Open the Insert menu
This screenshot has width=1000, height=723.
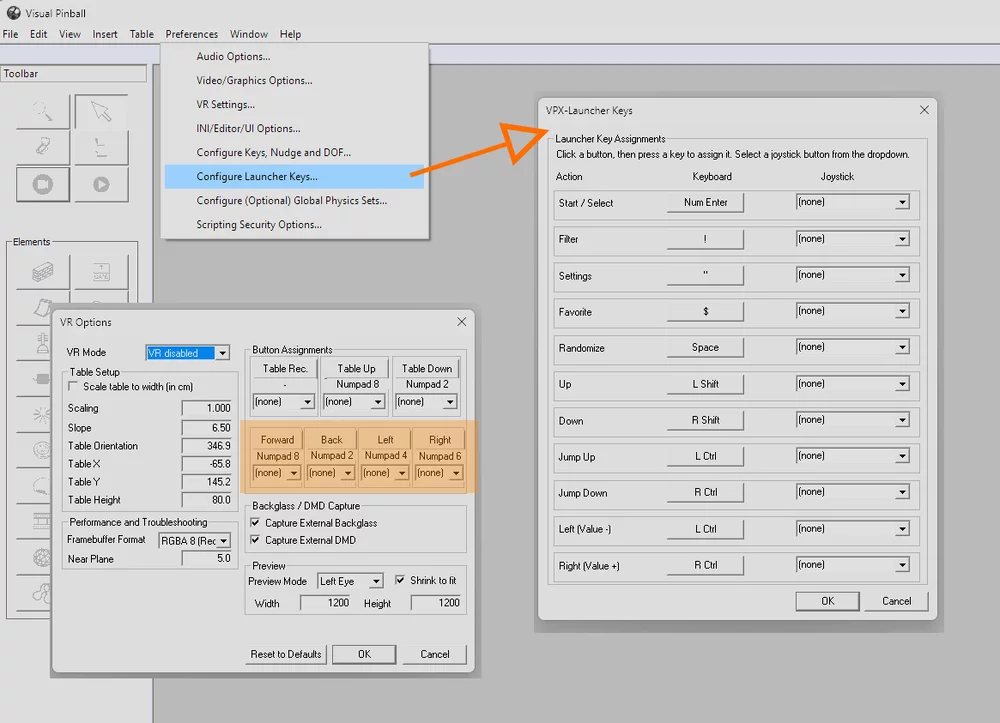(x=105, y=34)
